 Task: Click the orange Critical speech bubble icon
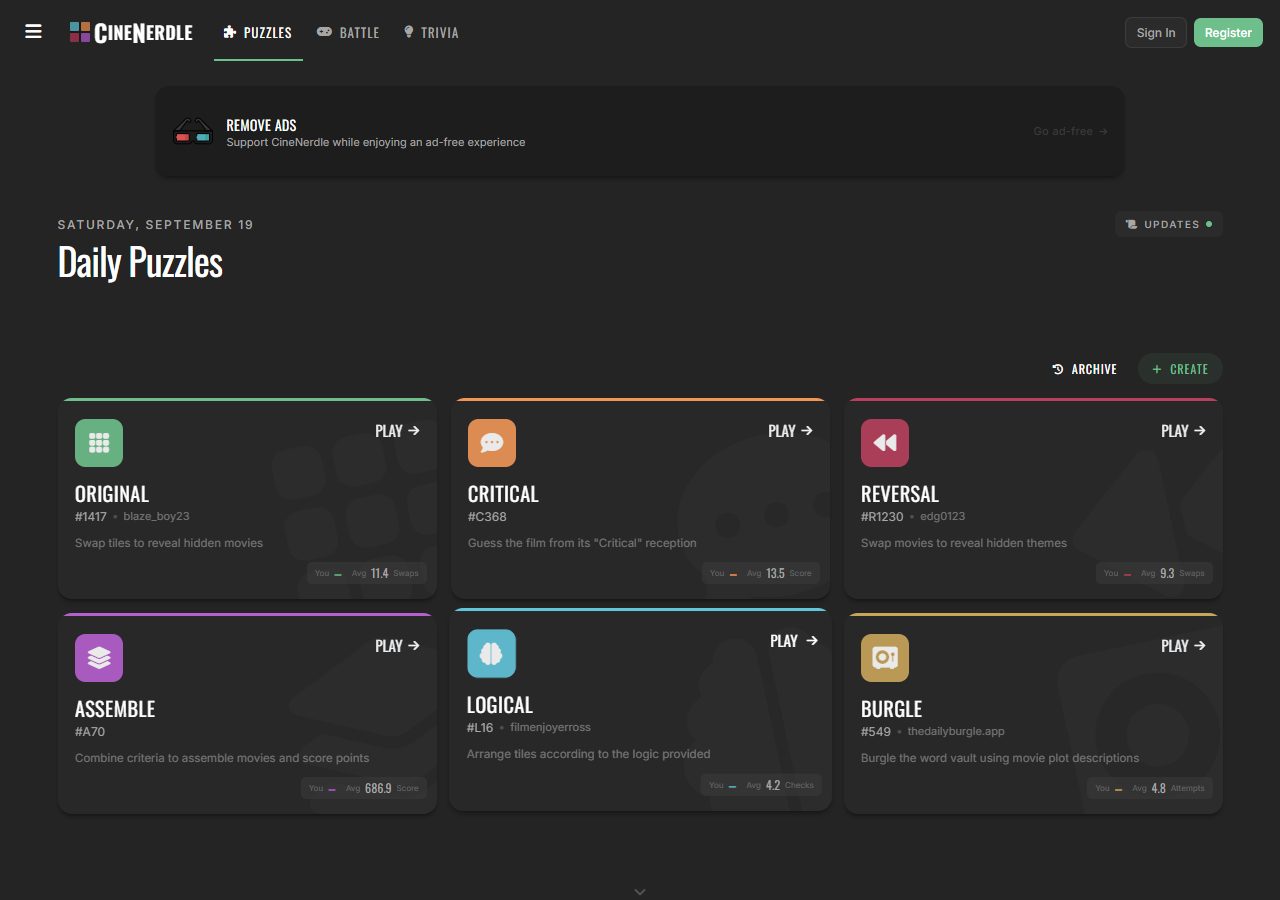coord(492,443)
